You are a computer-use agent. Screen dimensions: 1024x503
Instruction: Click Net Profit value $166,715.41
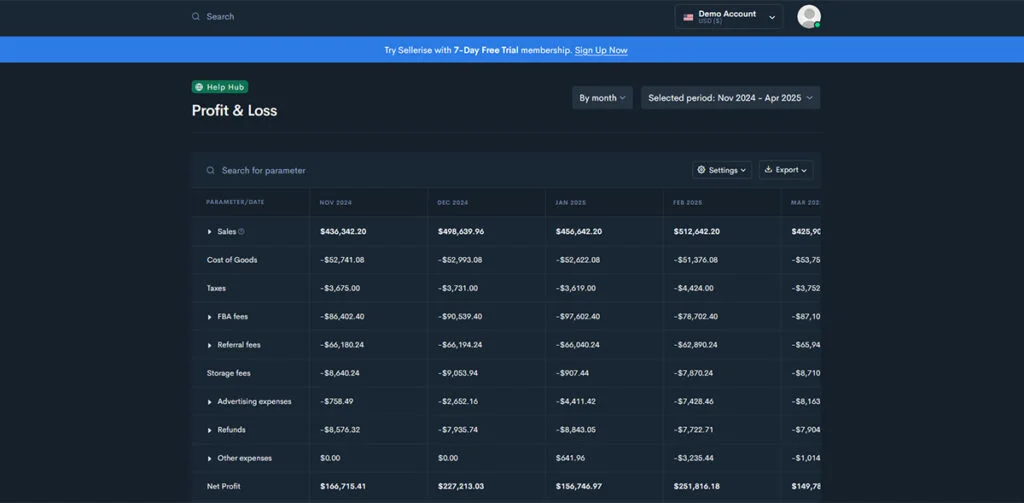[343, 487]
